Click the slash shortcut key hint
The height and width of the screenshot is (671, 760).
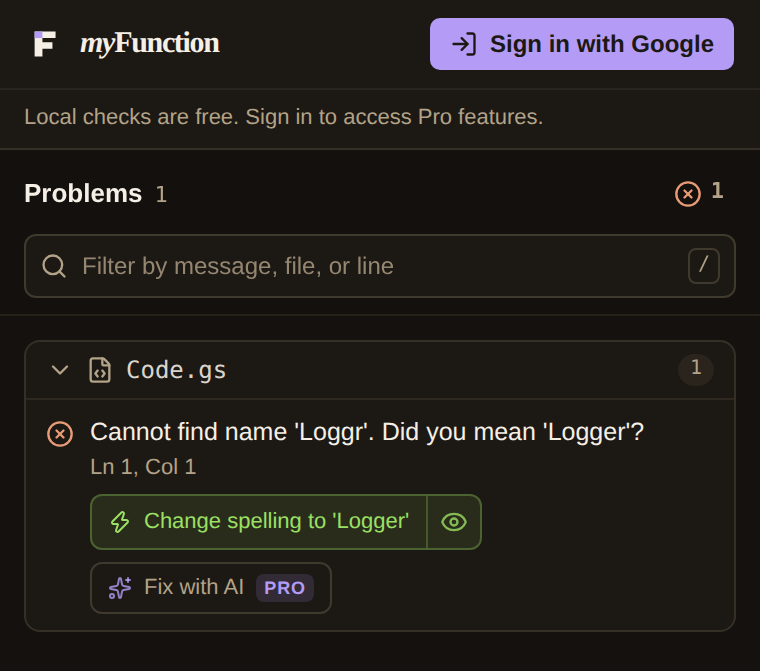pos(703,266)
